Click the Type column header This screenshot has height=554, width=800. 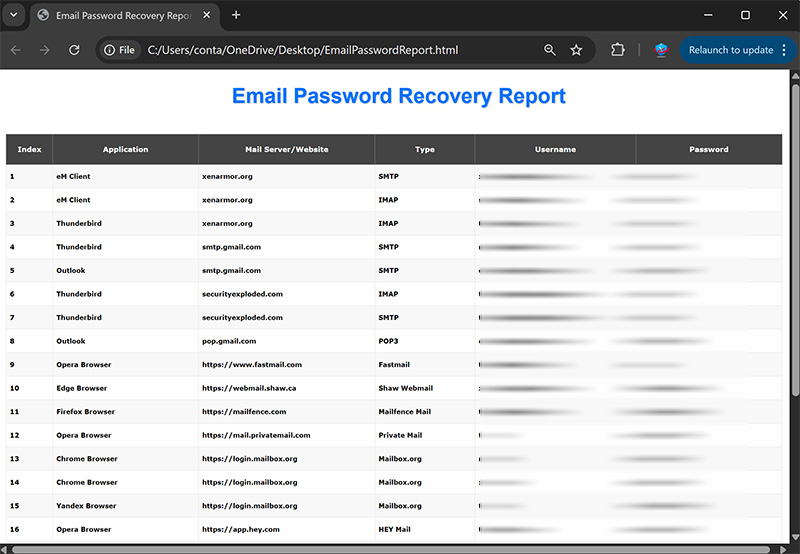pos(425,149)
